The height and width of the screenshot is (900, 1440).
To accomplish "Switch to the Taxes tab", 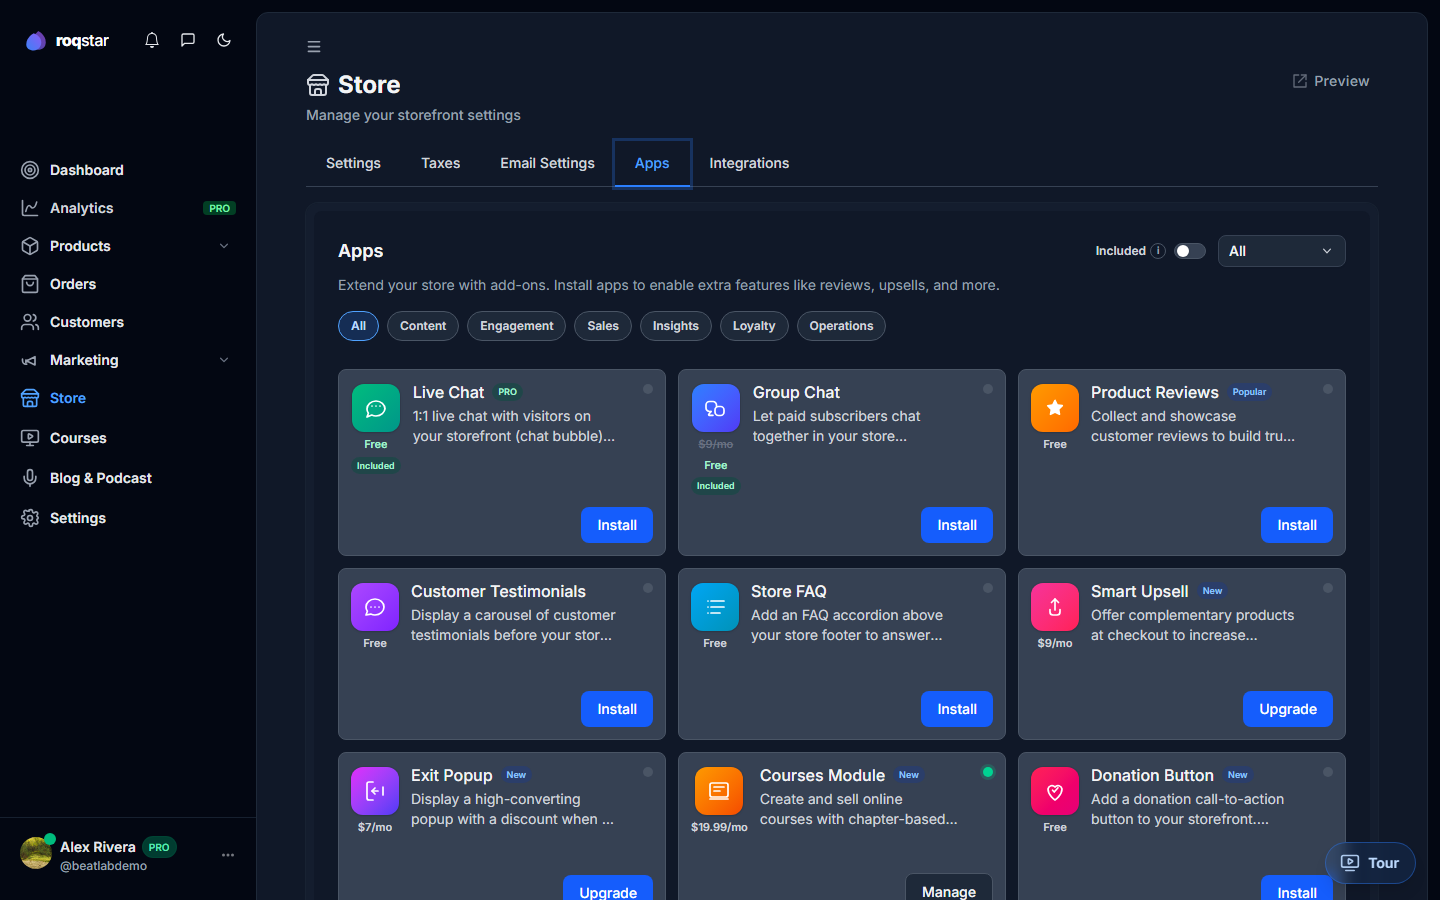I will (441, 163).
